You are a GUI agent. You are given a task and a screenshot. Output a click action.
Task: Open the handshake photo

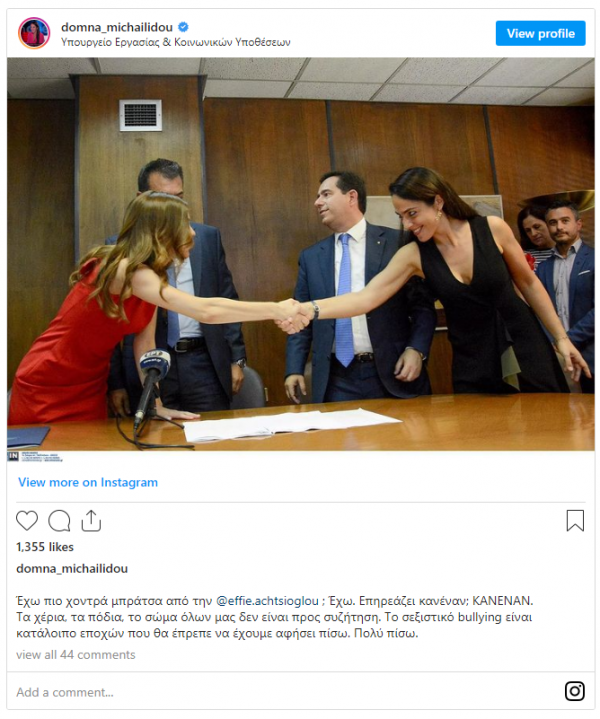pos(301,254)
